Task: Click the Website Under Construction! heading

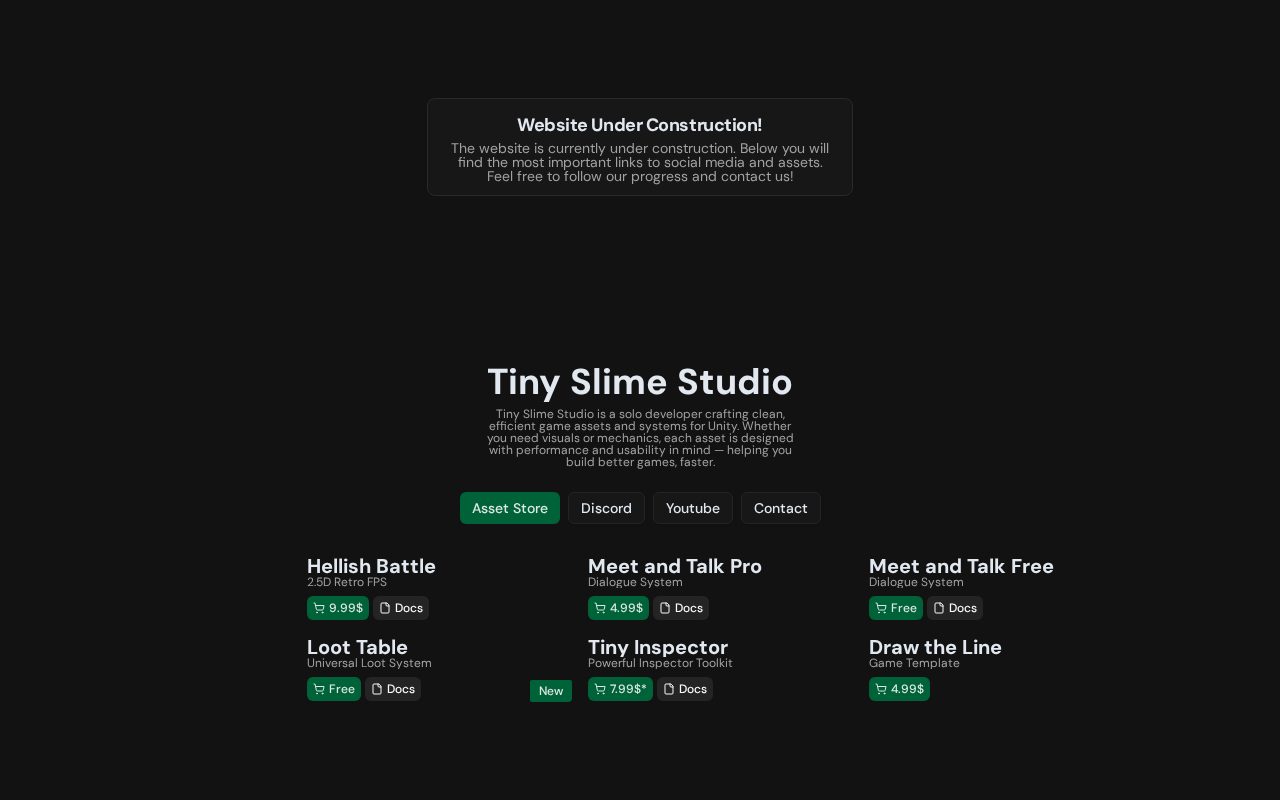Action: tap(640, 125)
